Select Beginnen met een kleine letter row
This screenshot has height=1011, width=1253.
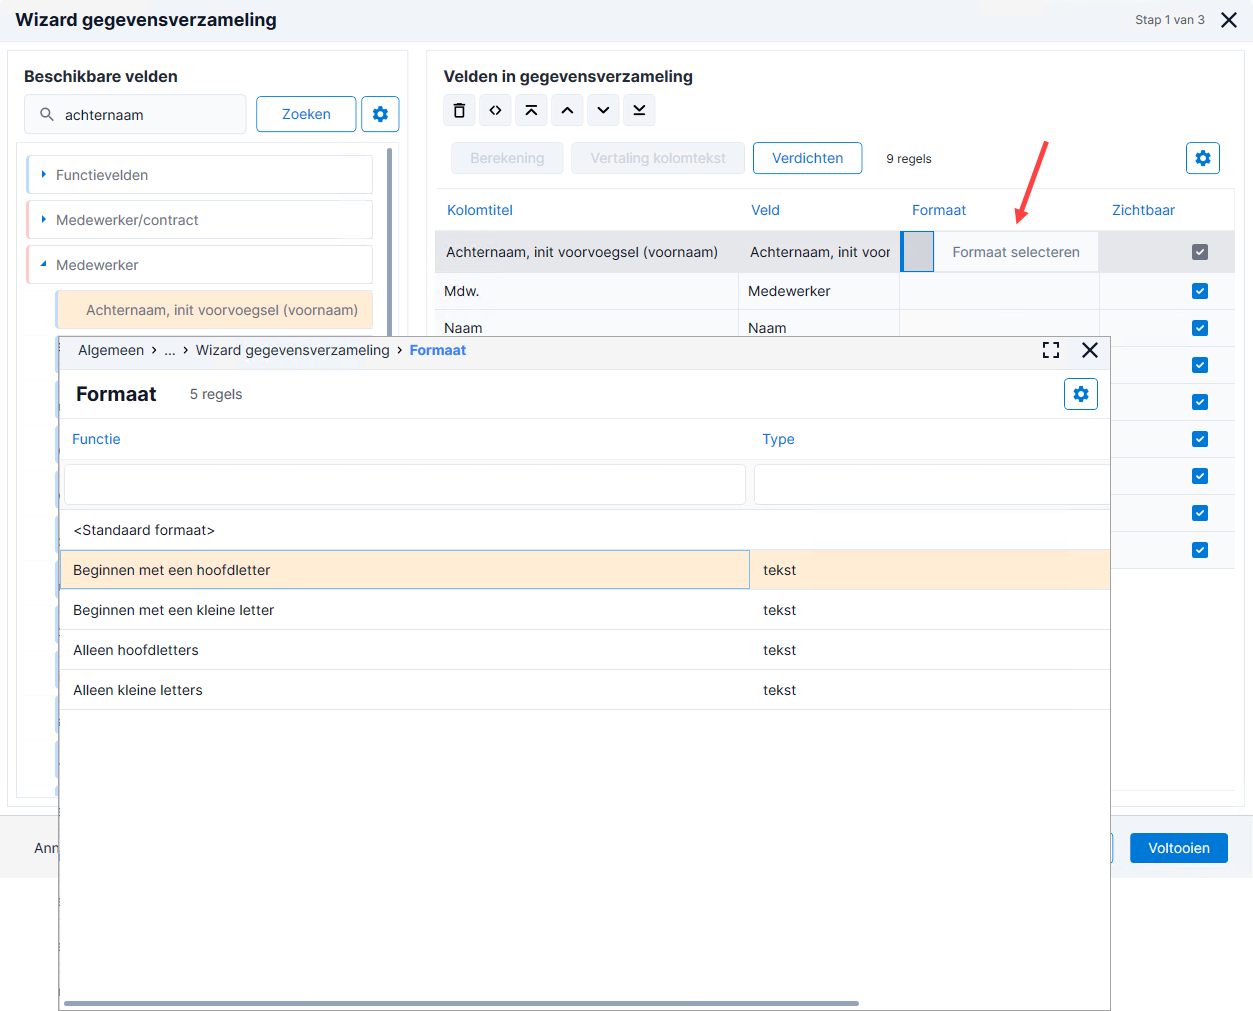pyautogui.click(x=585, y=610)
